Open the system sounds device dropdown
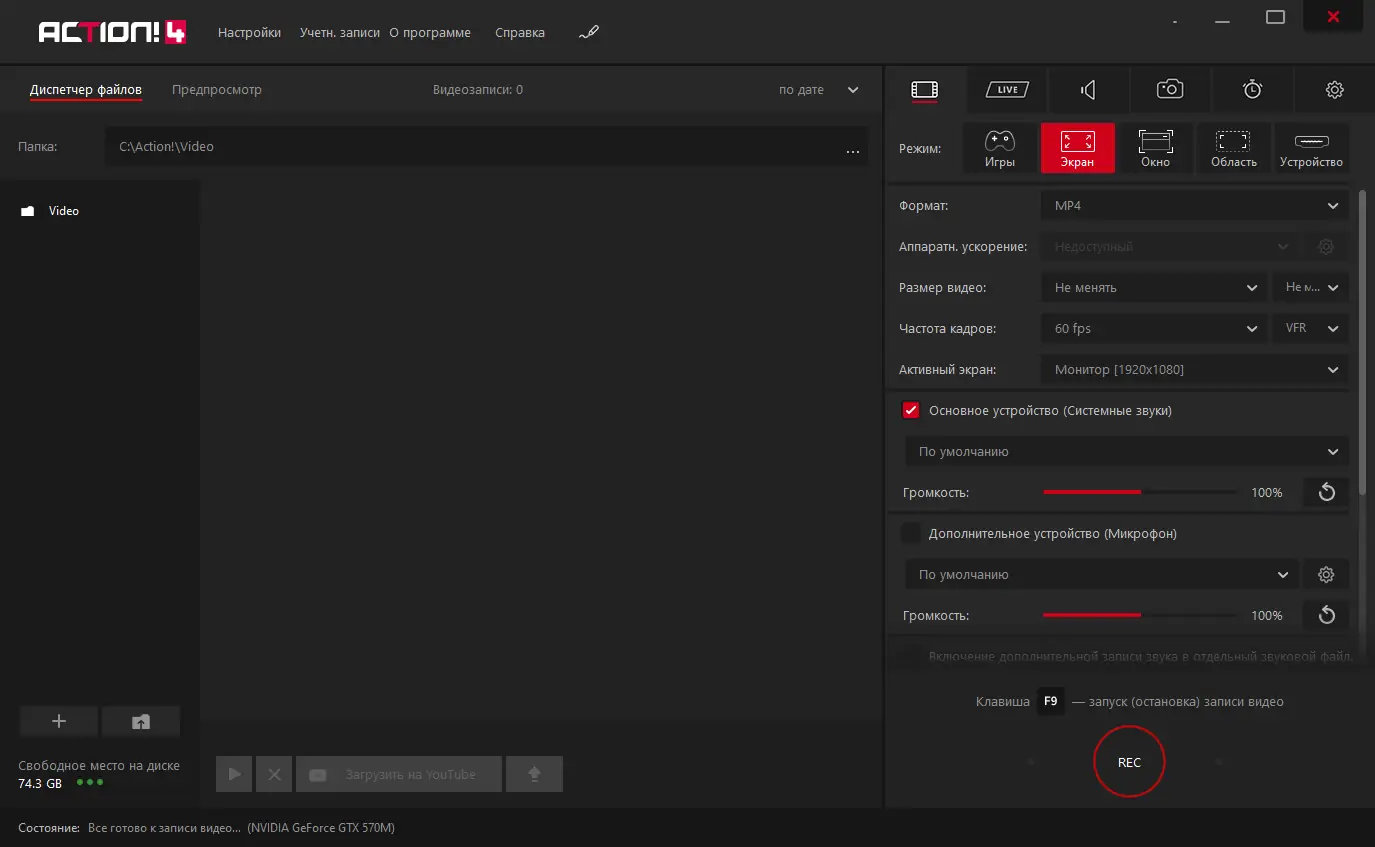The image size is (1375, 847). [1127, 452]
